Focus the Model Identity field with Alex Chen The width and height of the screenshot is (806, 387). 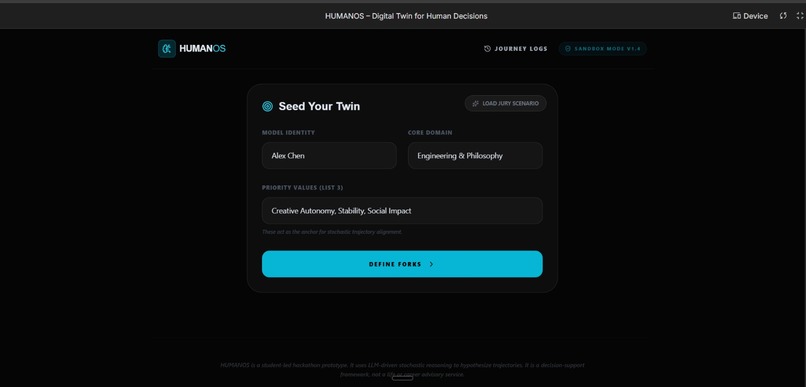[329, 156]
